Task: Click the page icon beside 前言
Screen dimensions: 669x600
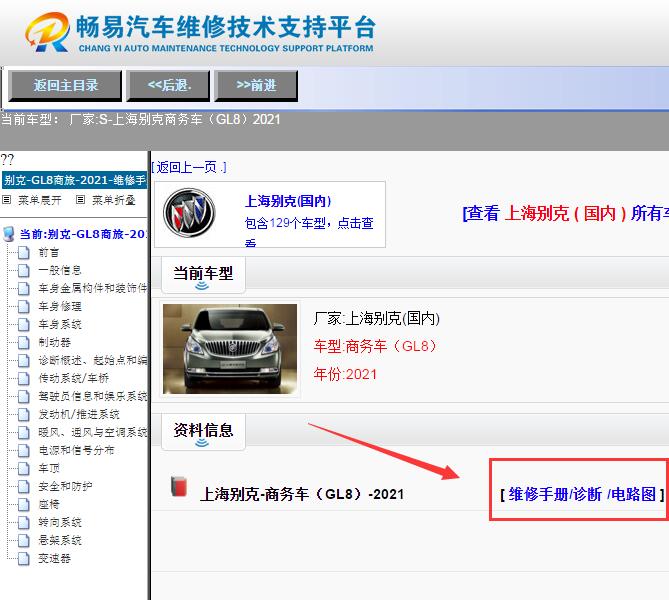Action: point(23,252)
